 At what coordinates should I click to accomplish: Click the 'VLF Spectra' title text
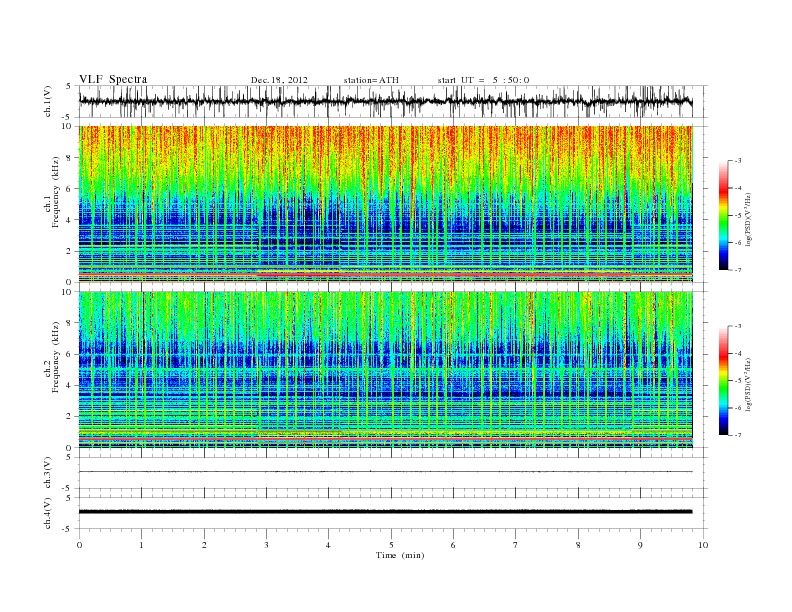[x=113, y=79]
